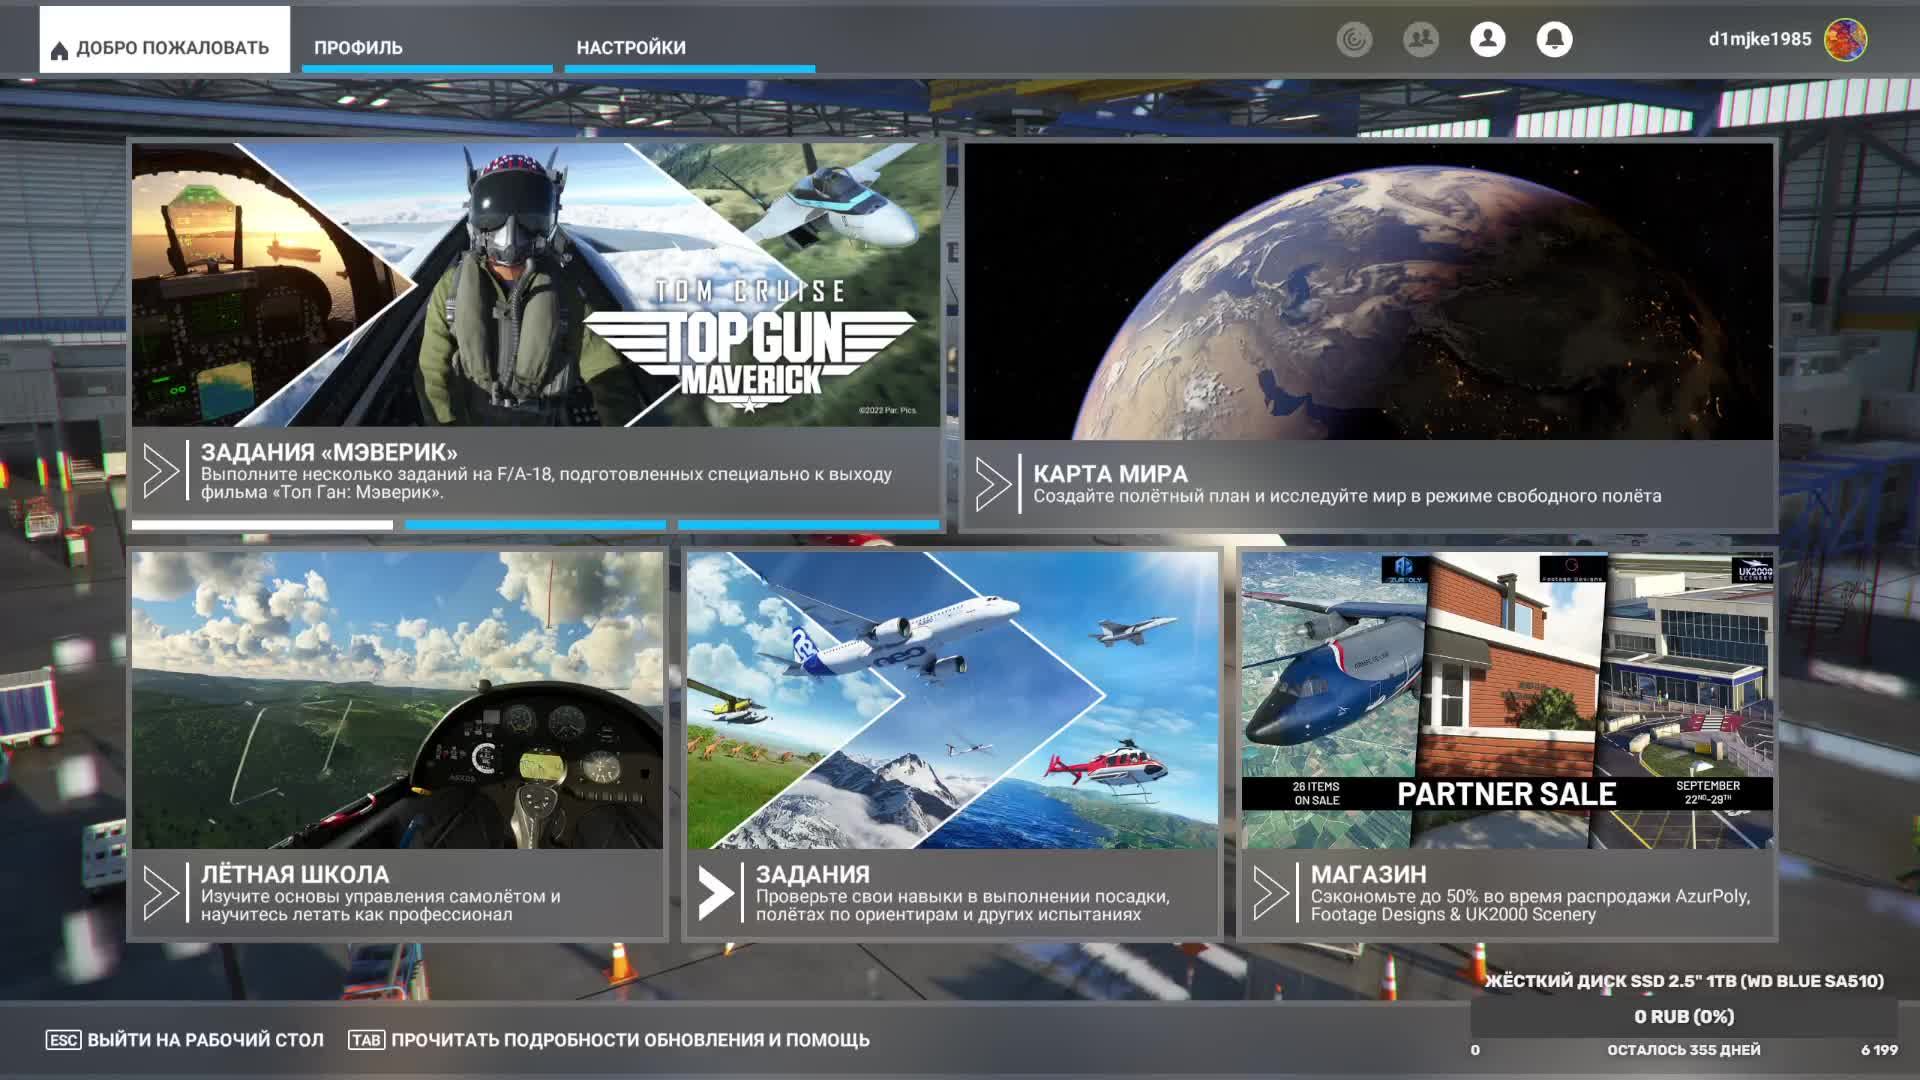Click the Footage Designs logo on sale banner
This screenshot has width=1920, height=1080.
pos(1572,569)
